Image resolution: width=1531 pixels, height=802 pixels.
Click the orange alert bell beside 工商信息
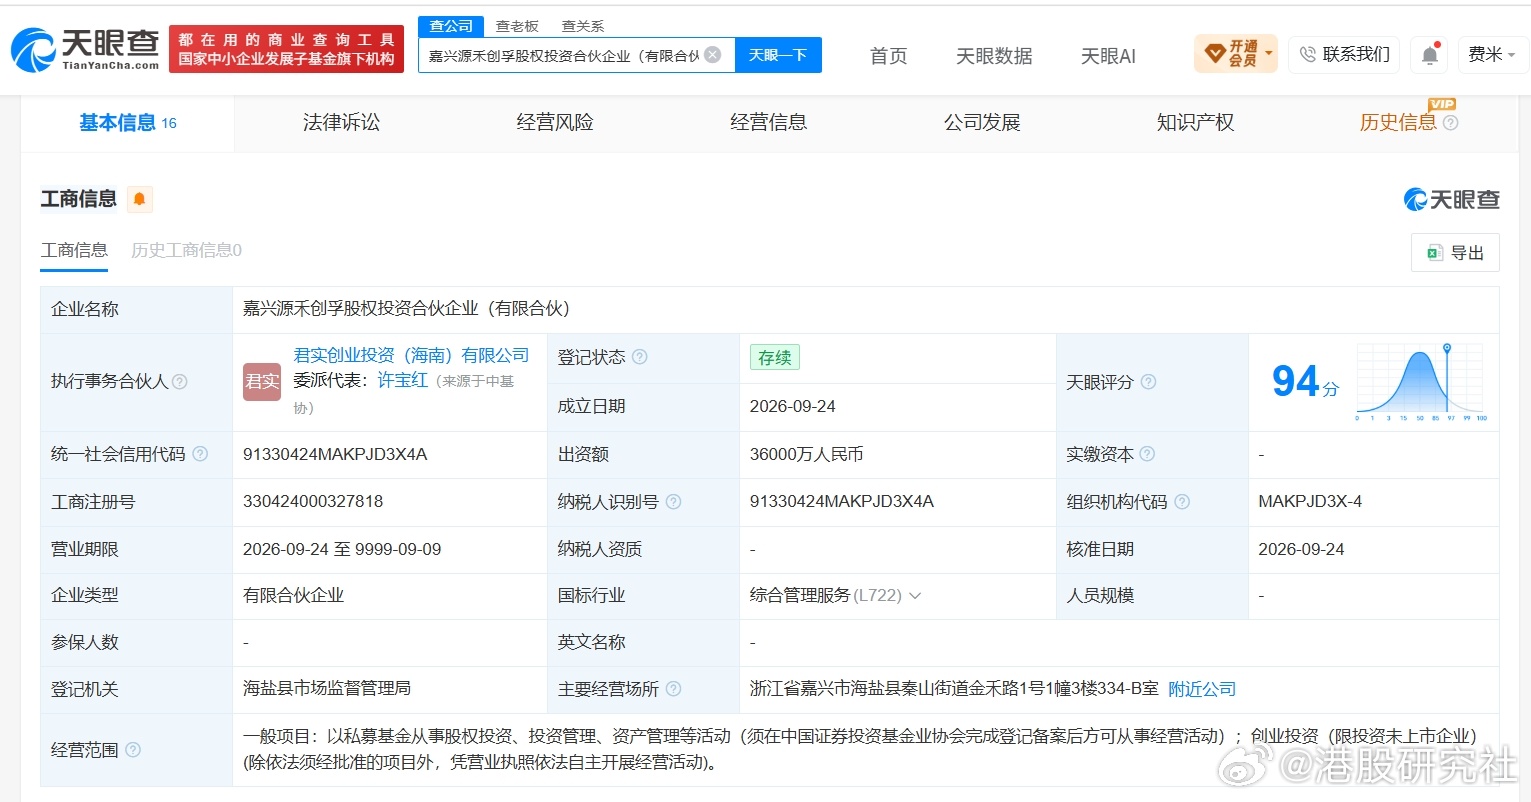click(139, 199)
